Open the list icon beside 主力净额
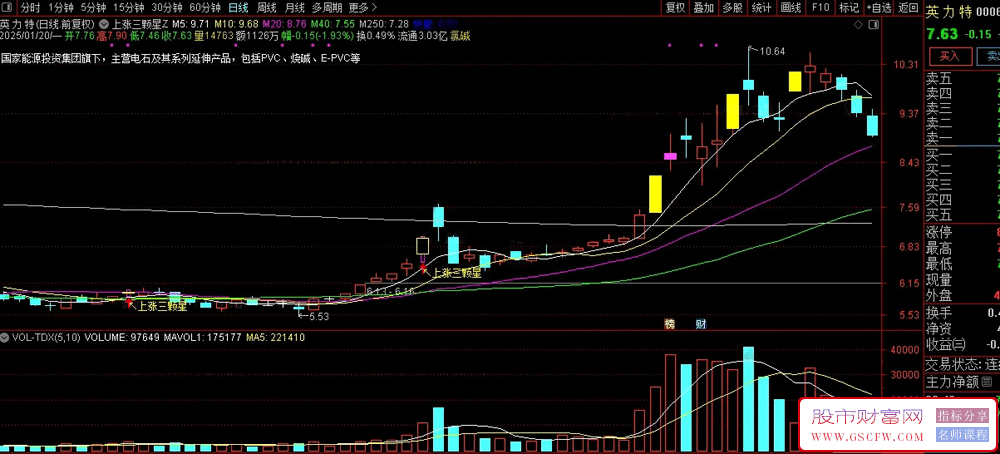 pos(987,382)
